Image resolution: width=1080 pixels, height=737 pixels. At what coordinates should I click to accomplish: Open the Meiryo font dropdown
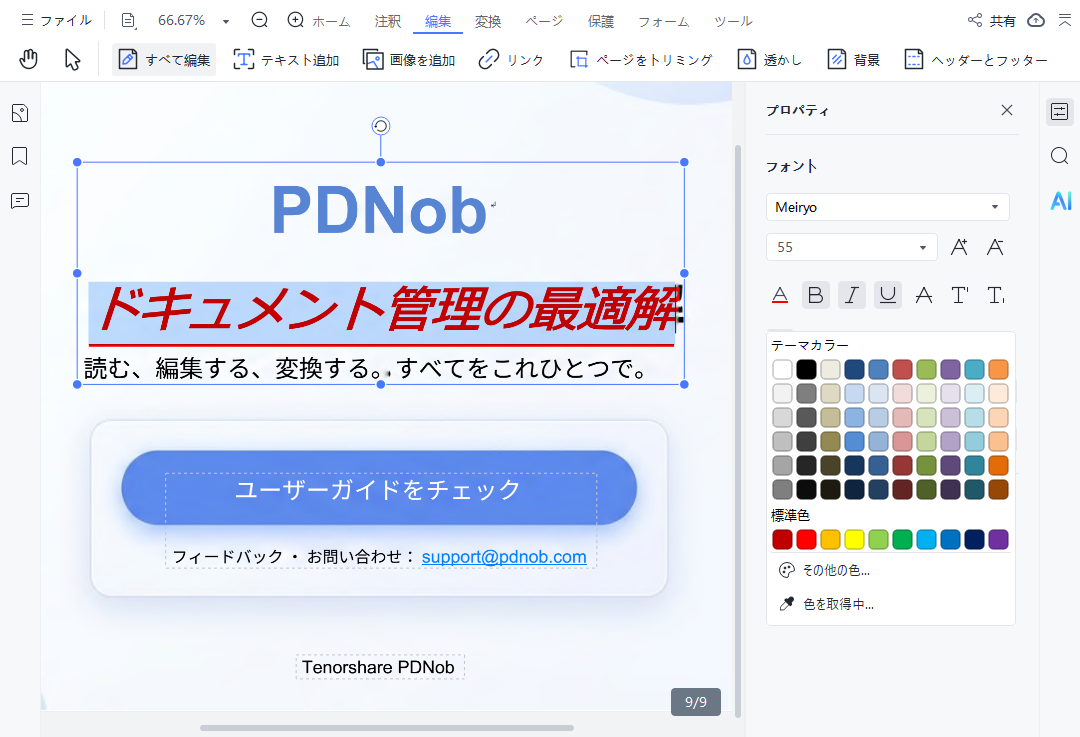tap(993, 207)
